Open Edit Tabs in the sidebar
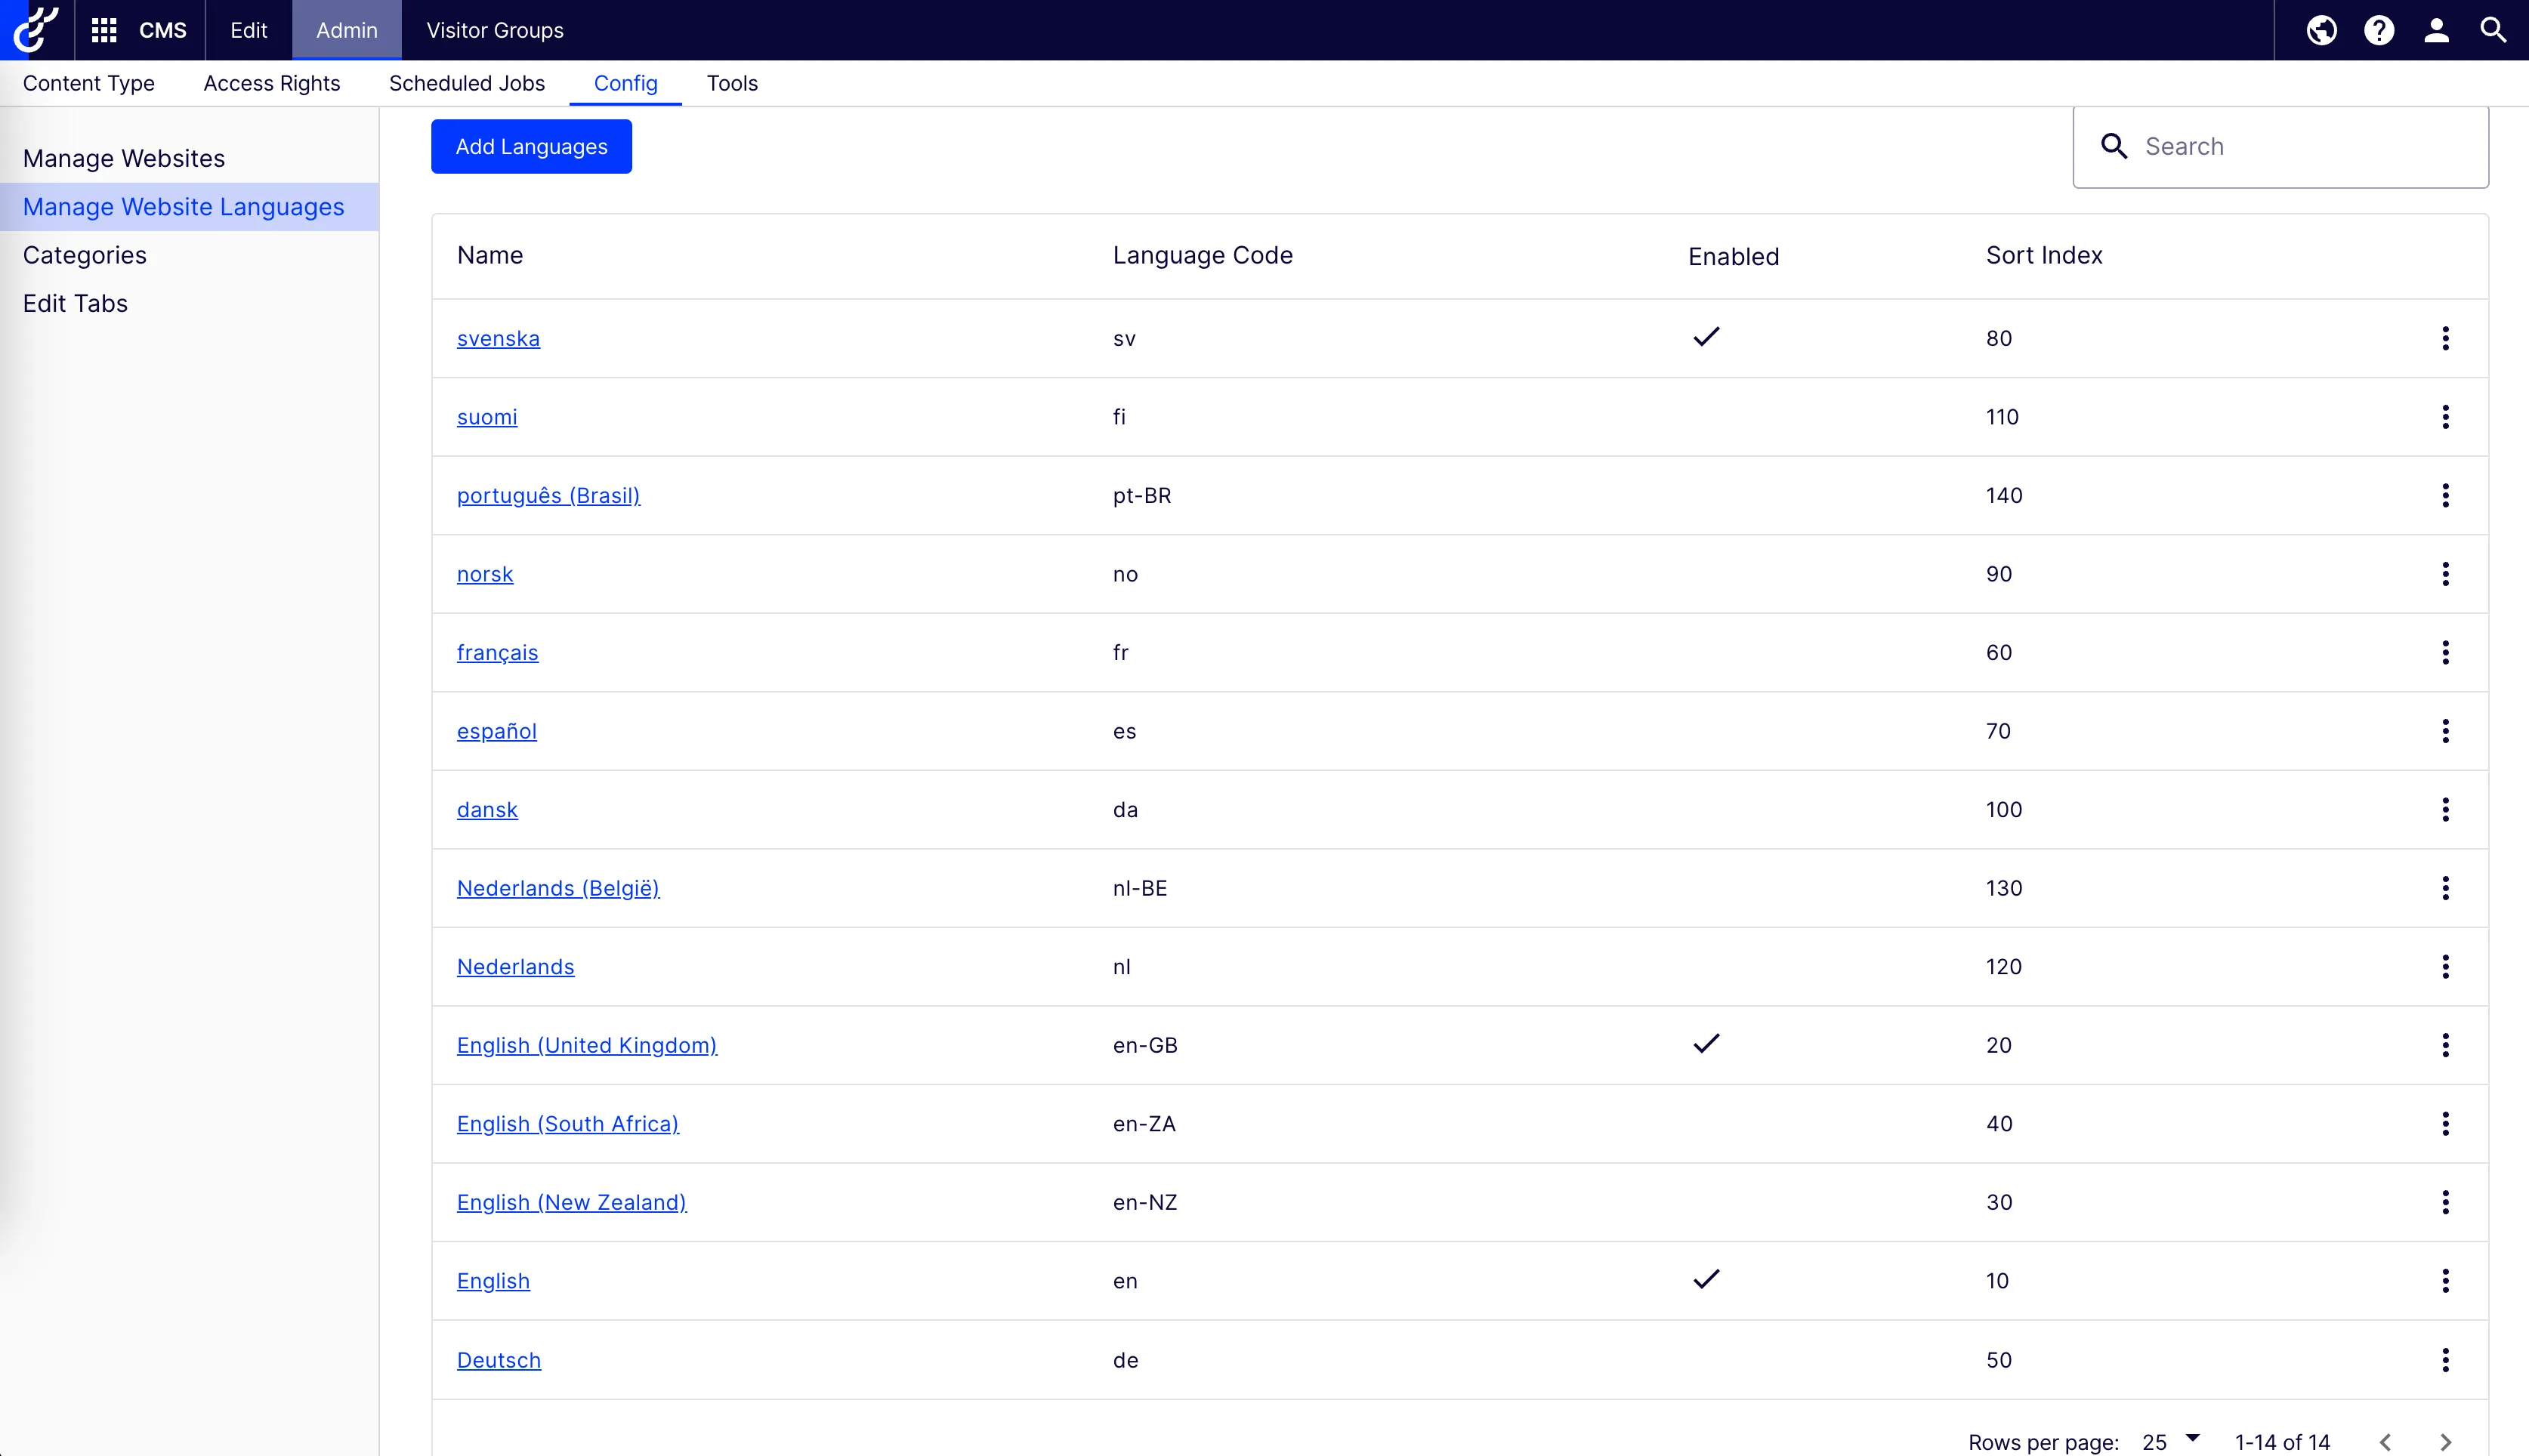The height and width of the screenshot is (1456, 2529). tap(75, 303)
